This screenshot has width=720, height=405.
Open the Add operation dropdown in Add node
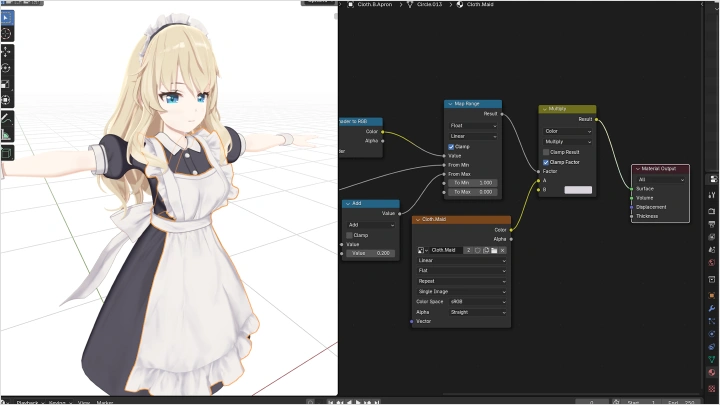[x=371, y=225]
